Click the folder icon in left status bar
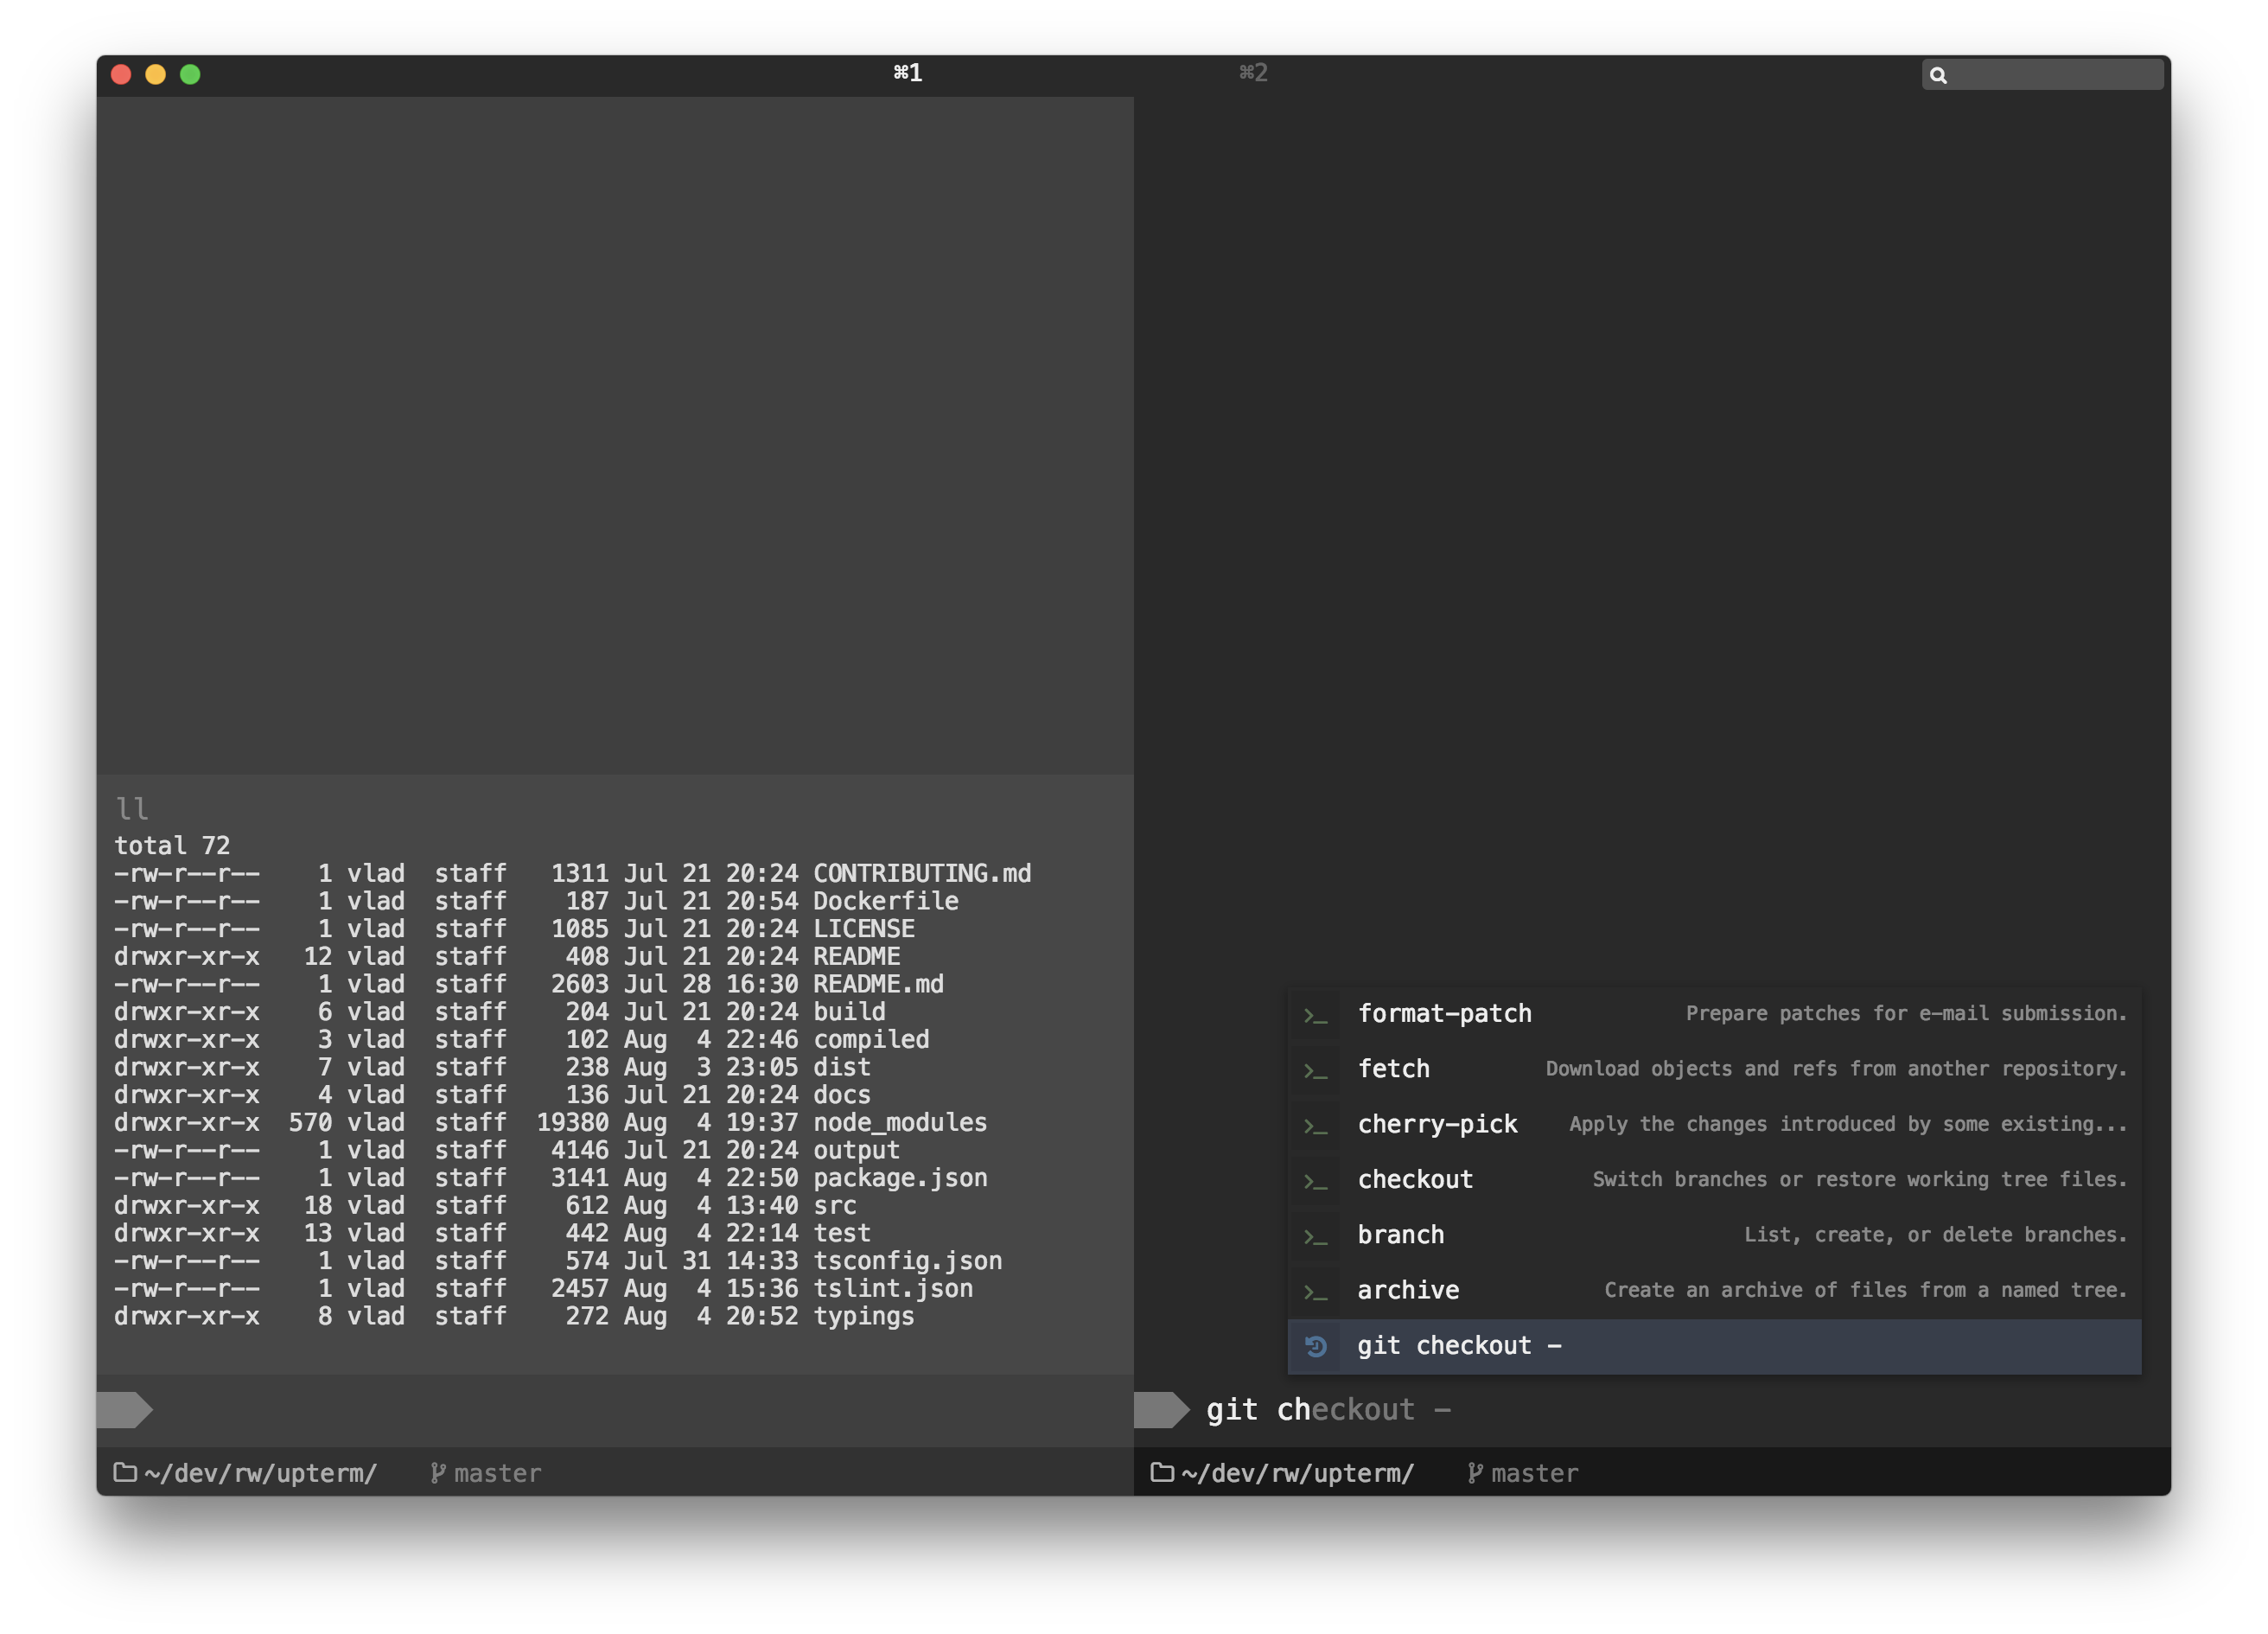This screenshot has width=2268, height=1634. 125,1472
